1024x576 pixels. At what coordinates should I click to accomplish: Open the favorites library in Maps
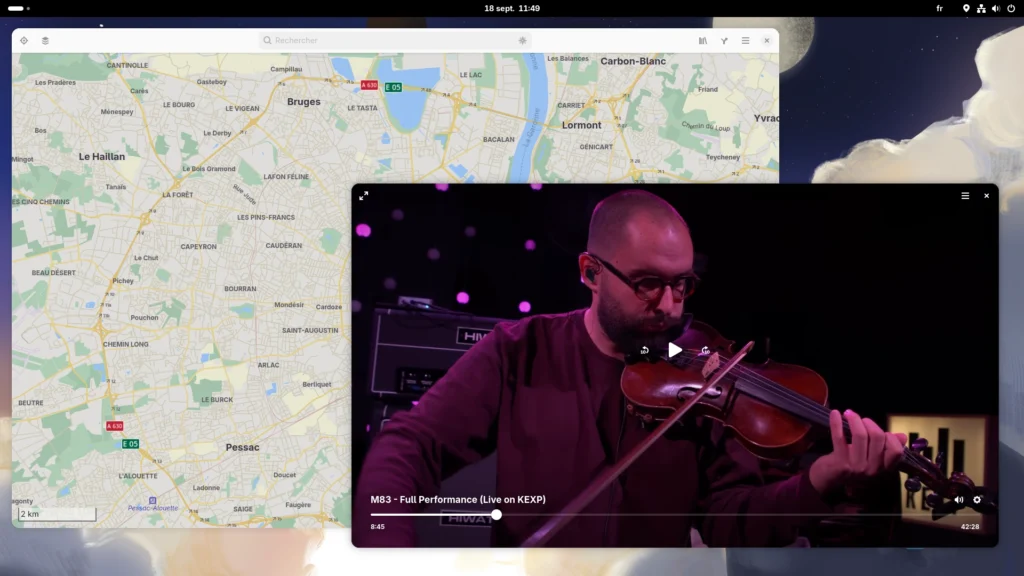point(703,41)
